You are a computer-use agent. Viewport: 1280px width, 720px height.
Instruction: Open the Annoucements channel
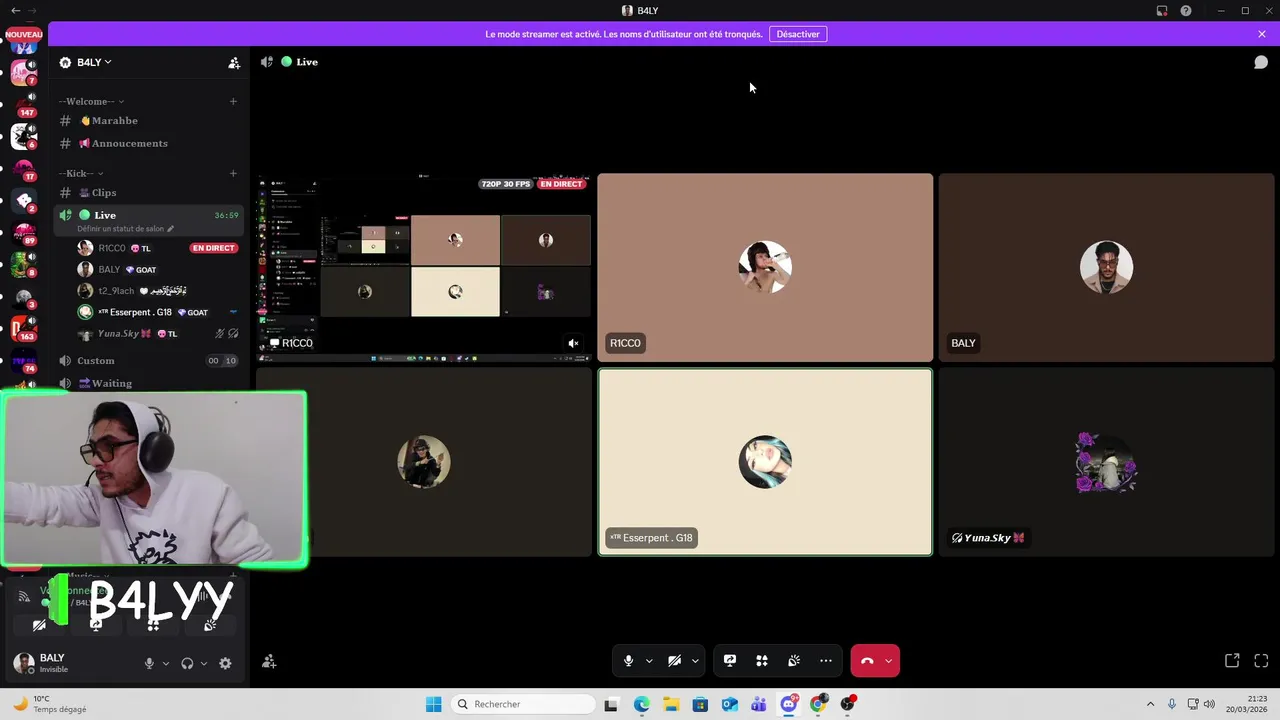[150, 143]
